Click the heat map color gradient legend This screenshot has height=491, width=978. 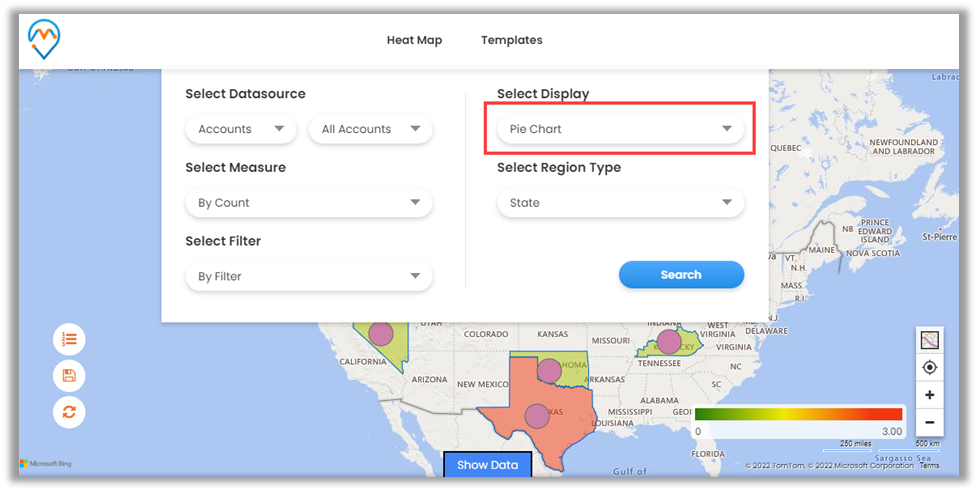pos(798,414)
